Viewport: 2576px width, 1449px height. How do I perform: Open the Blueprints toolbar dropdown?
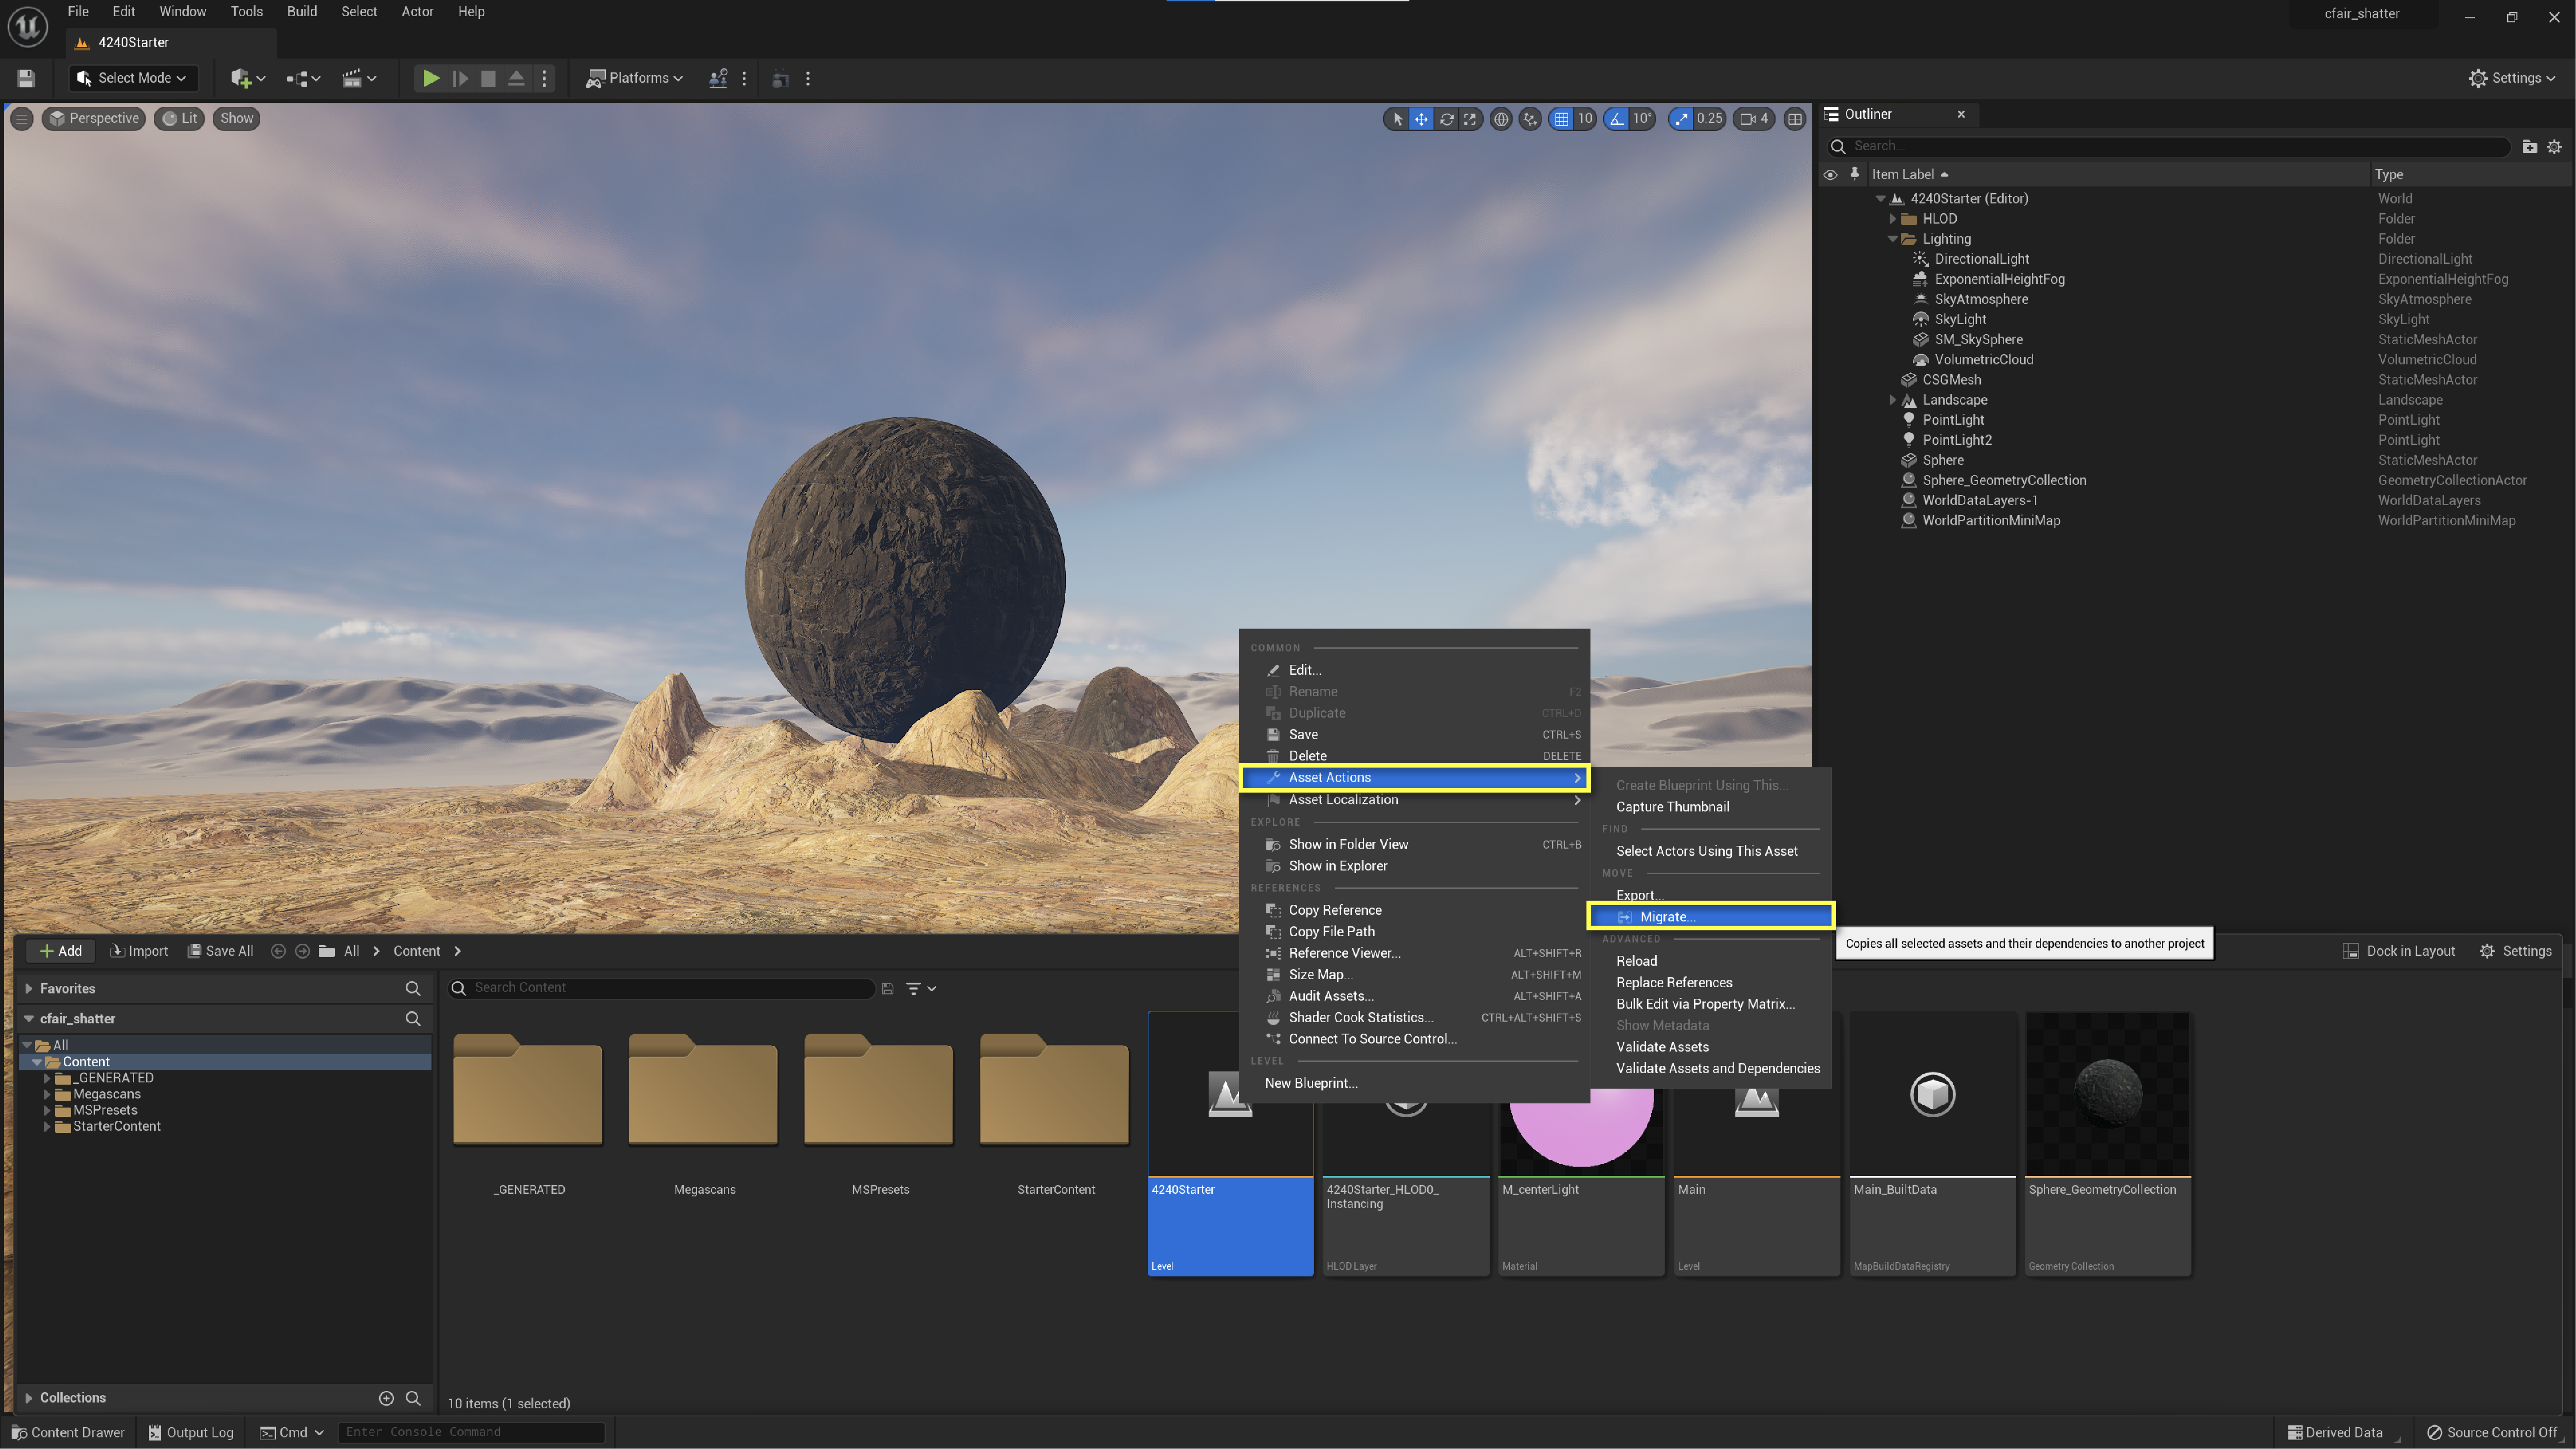303,78
